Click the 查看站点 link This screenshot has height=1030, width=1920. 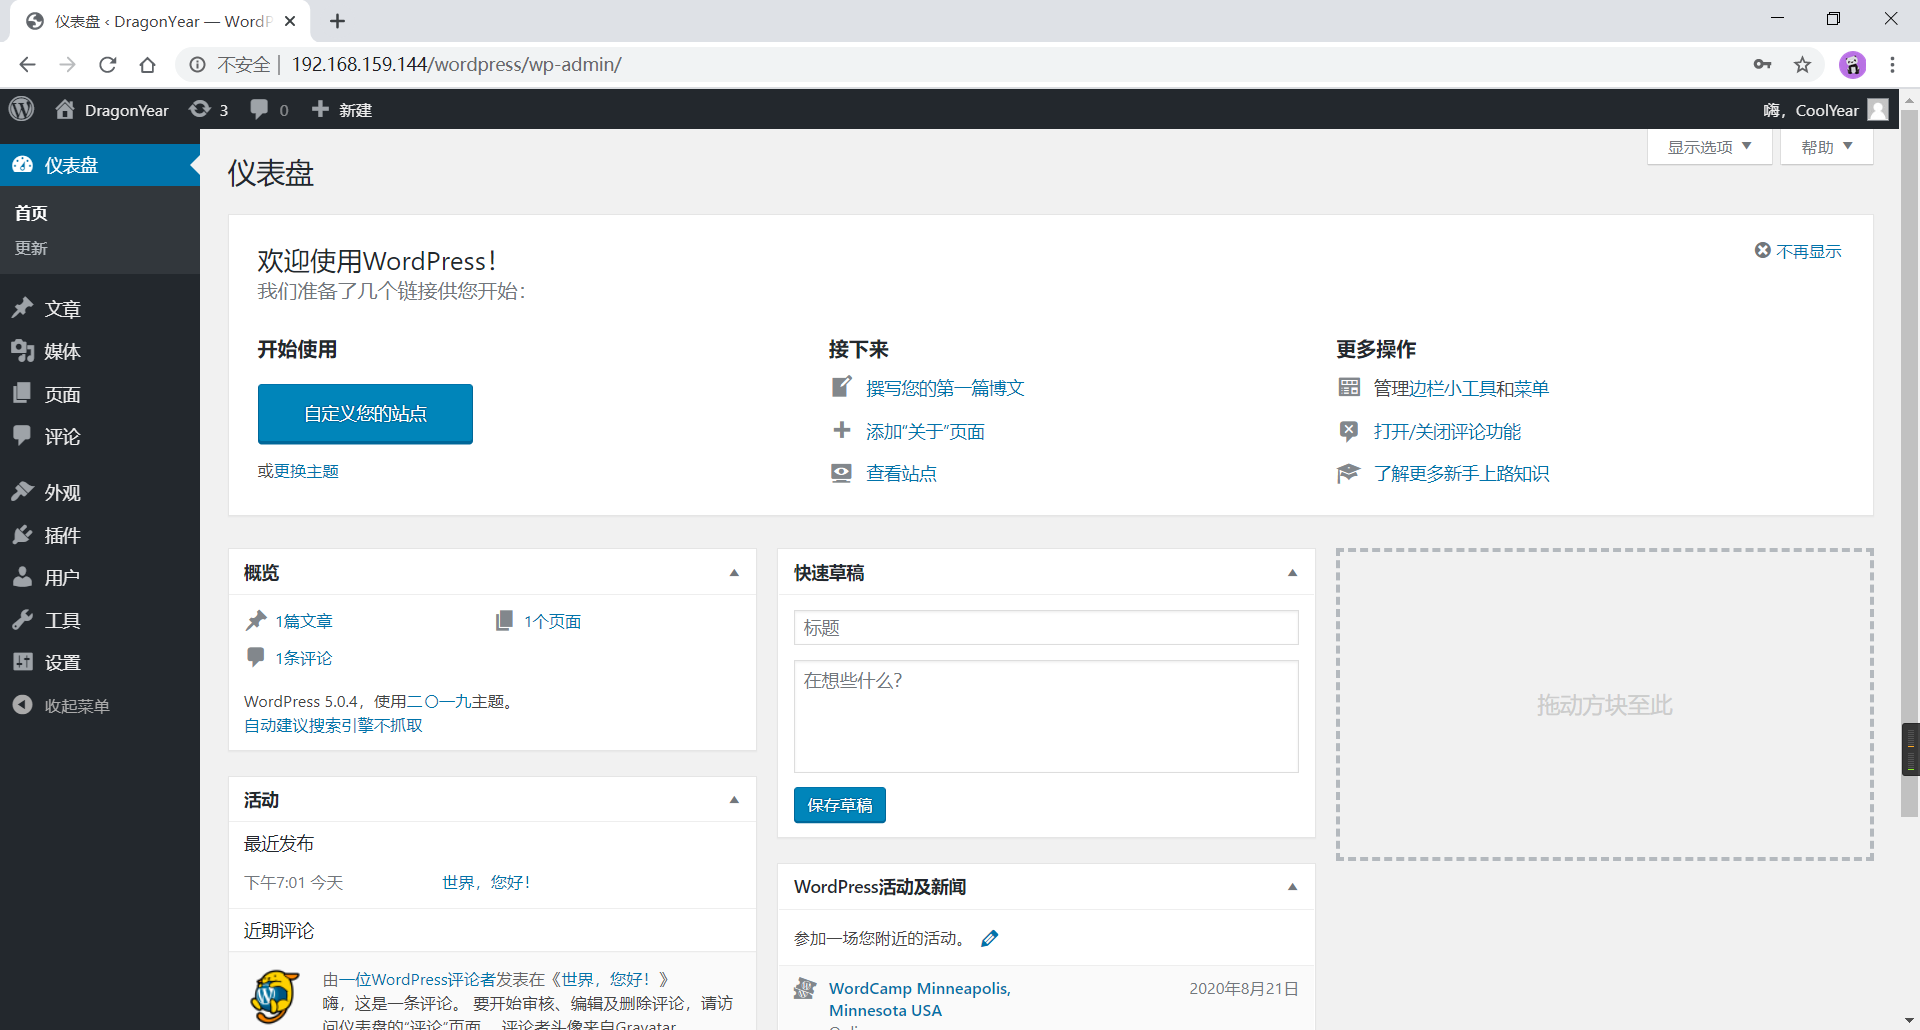[901, 473]
